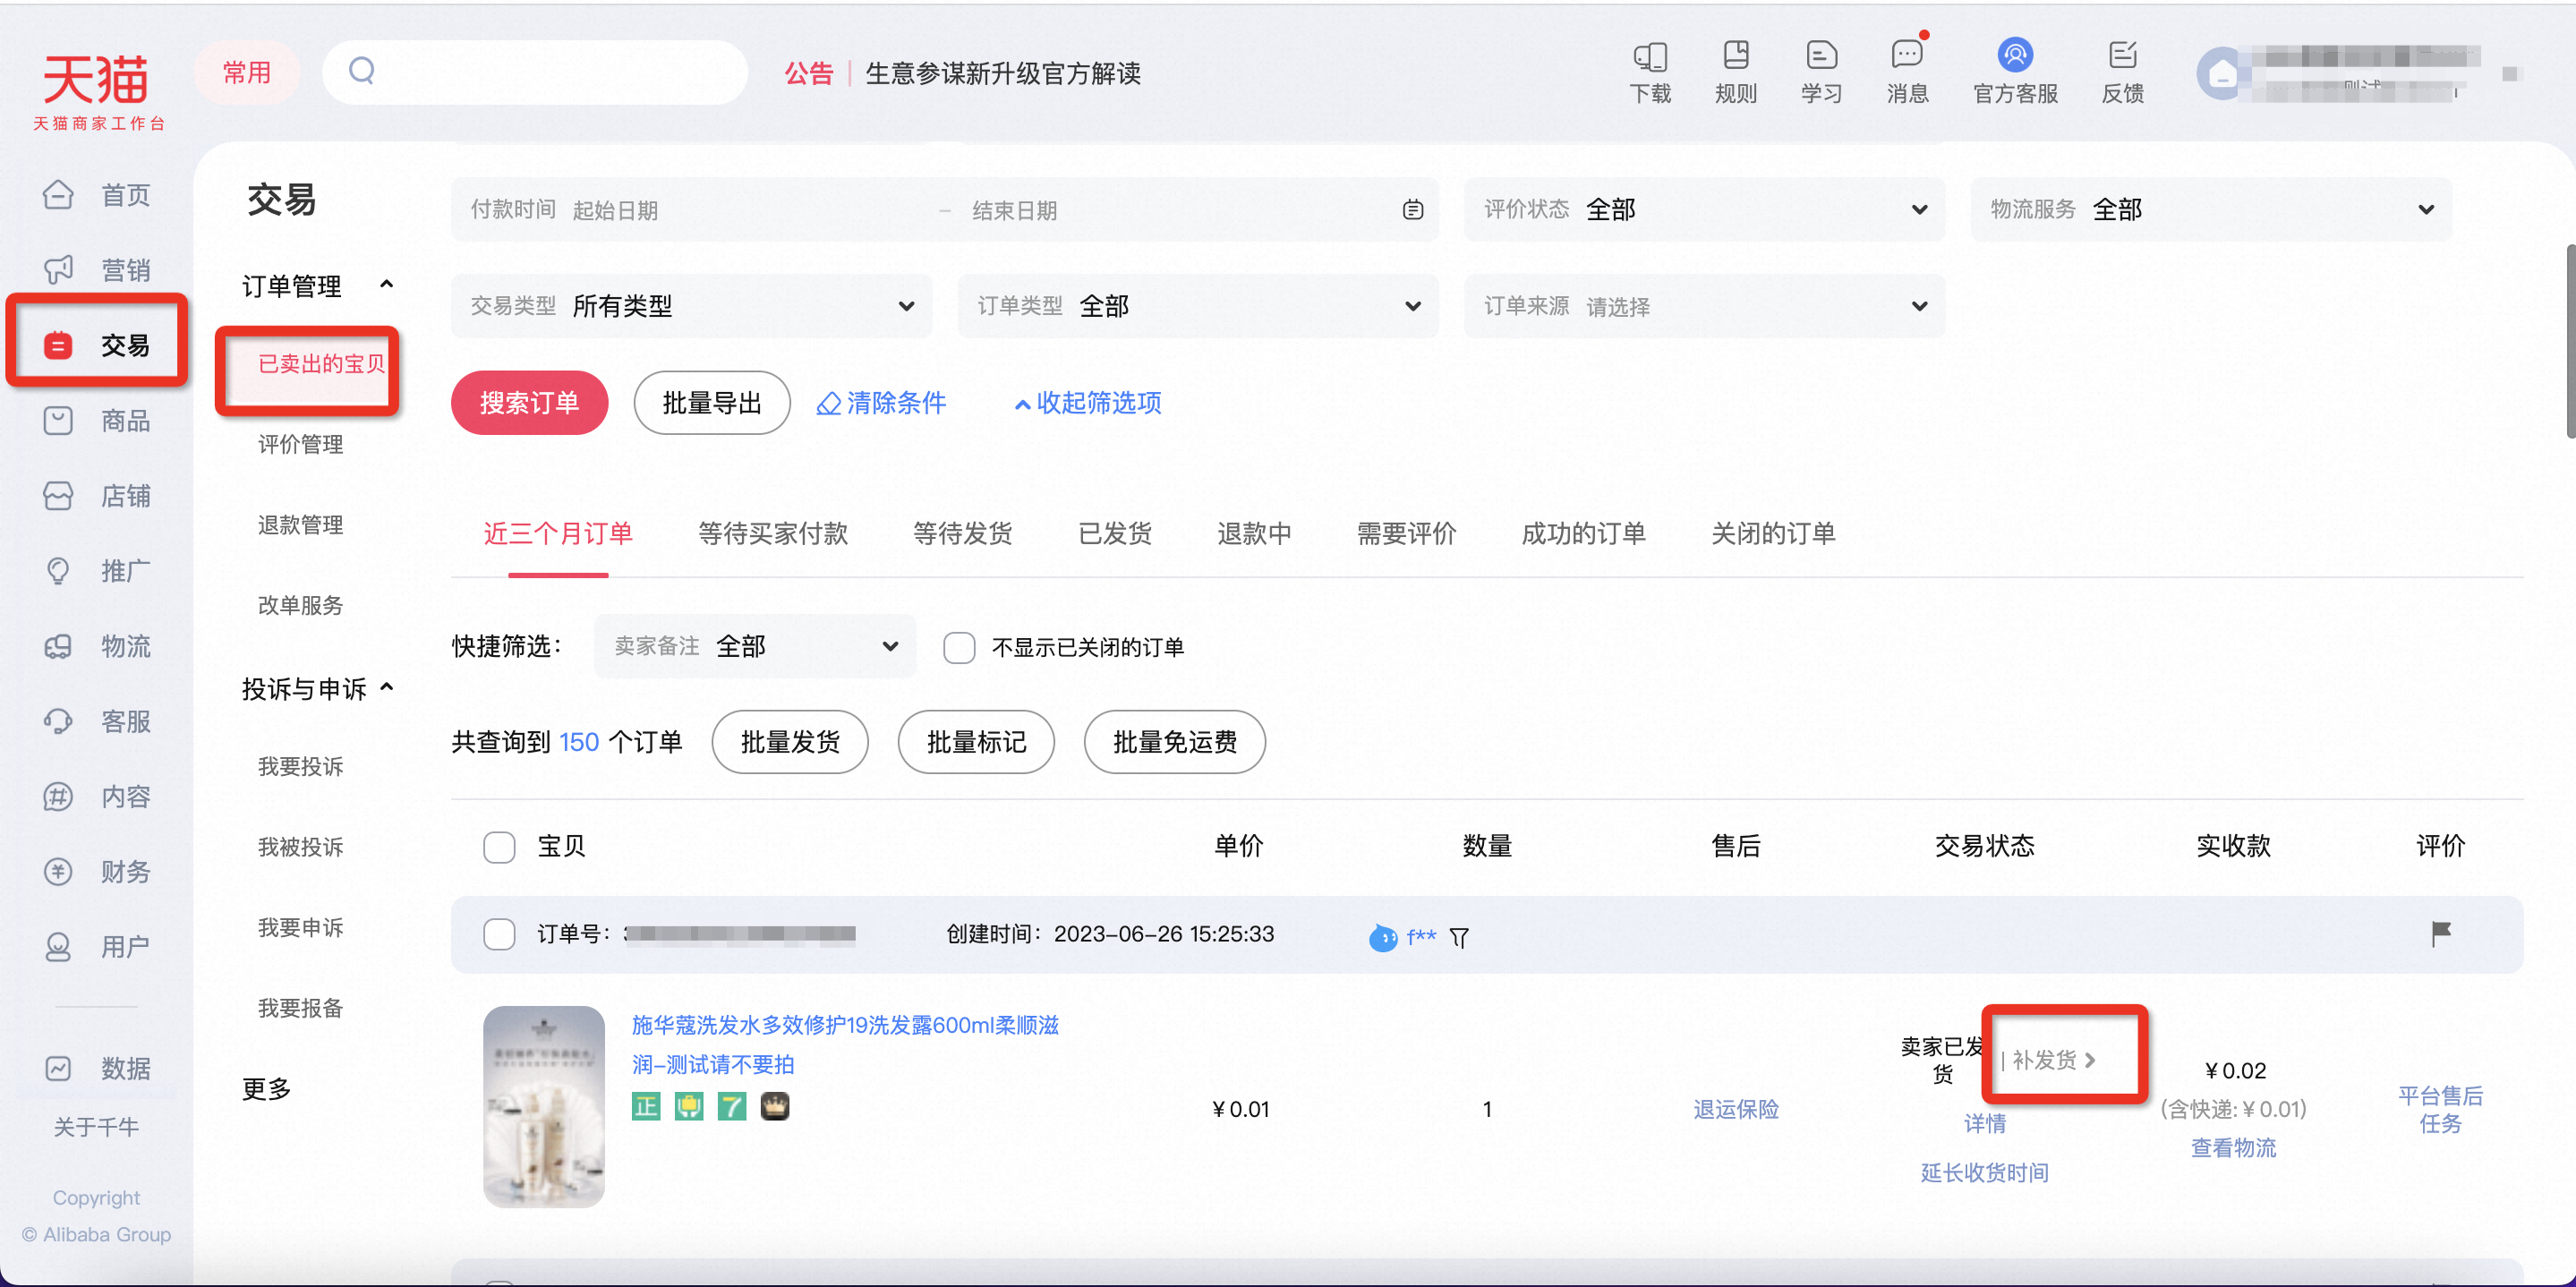Tick the select-all 宝贝 checkbox
Image resolution: width=2576 pixels, height=1287 pixels.
(x=499, y=847)
